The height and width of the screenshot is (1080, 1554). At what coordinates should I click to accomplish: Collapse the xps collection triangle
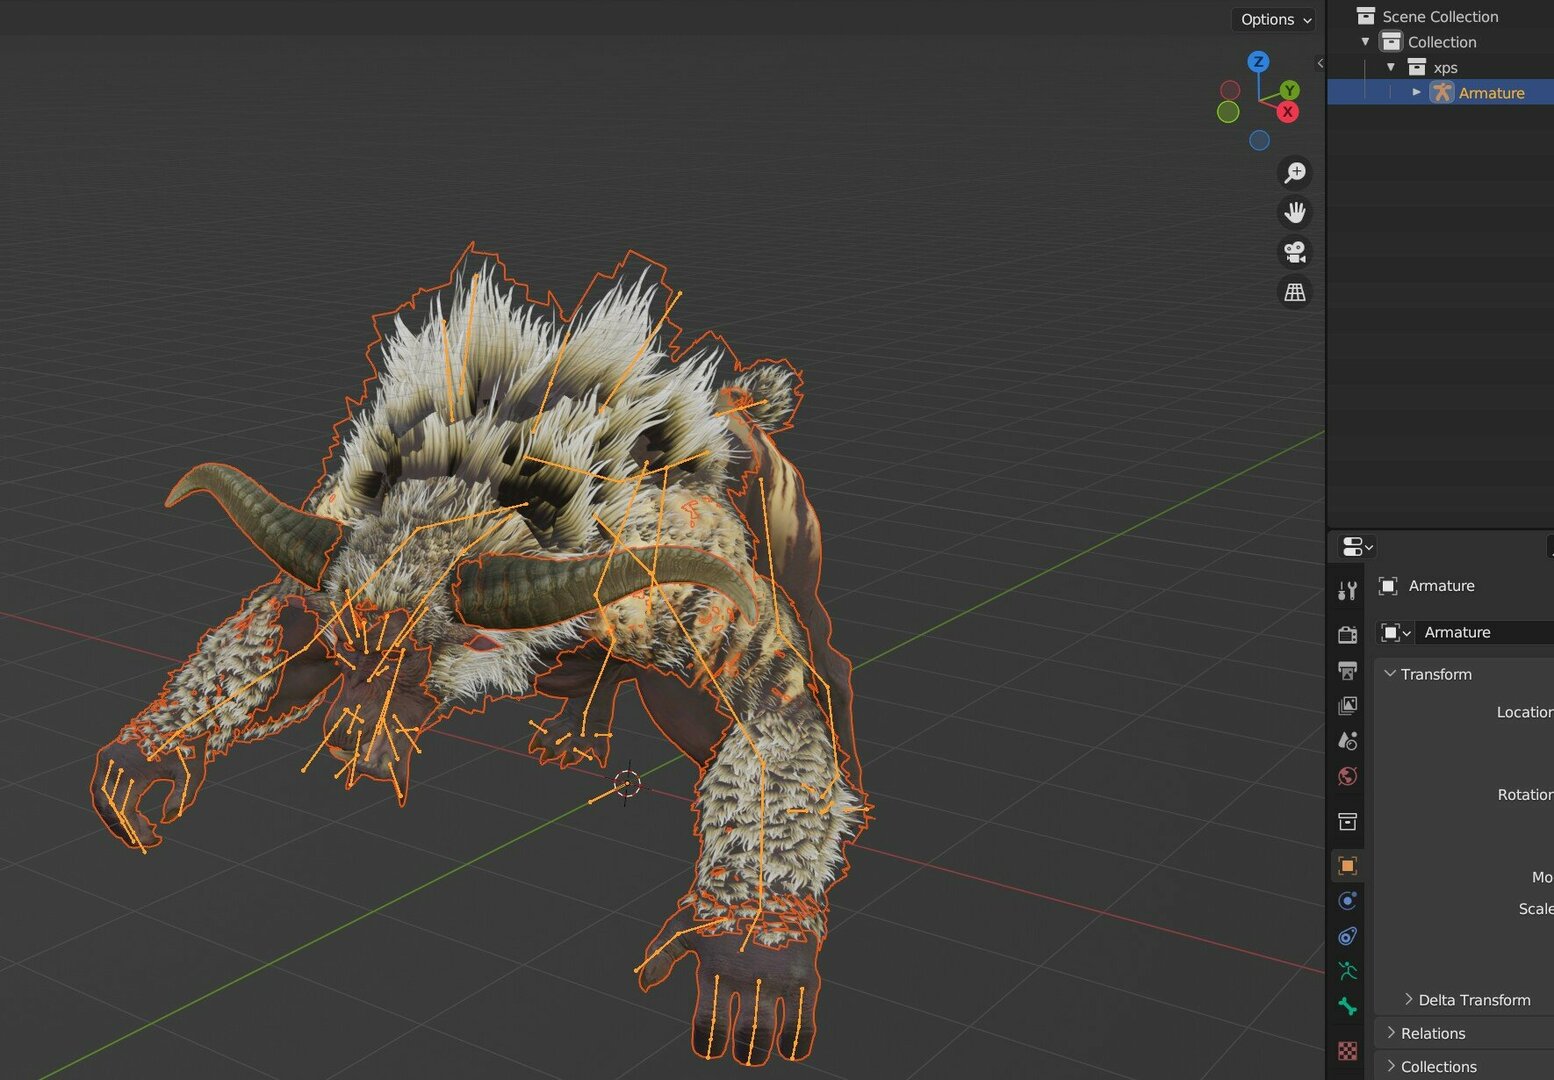(1391, 67)
